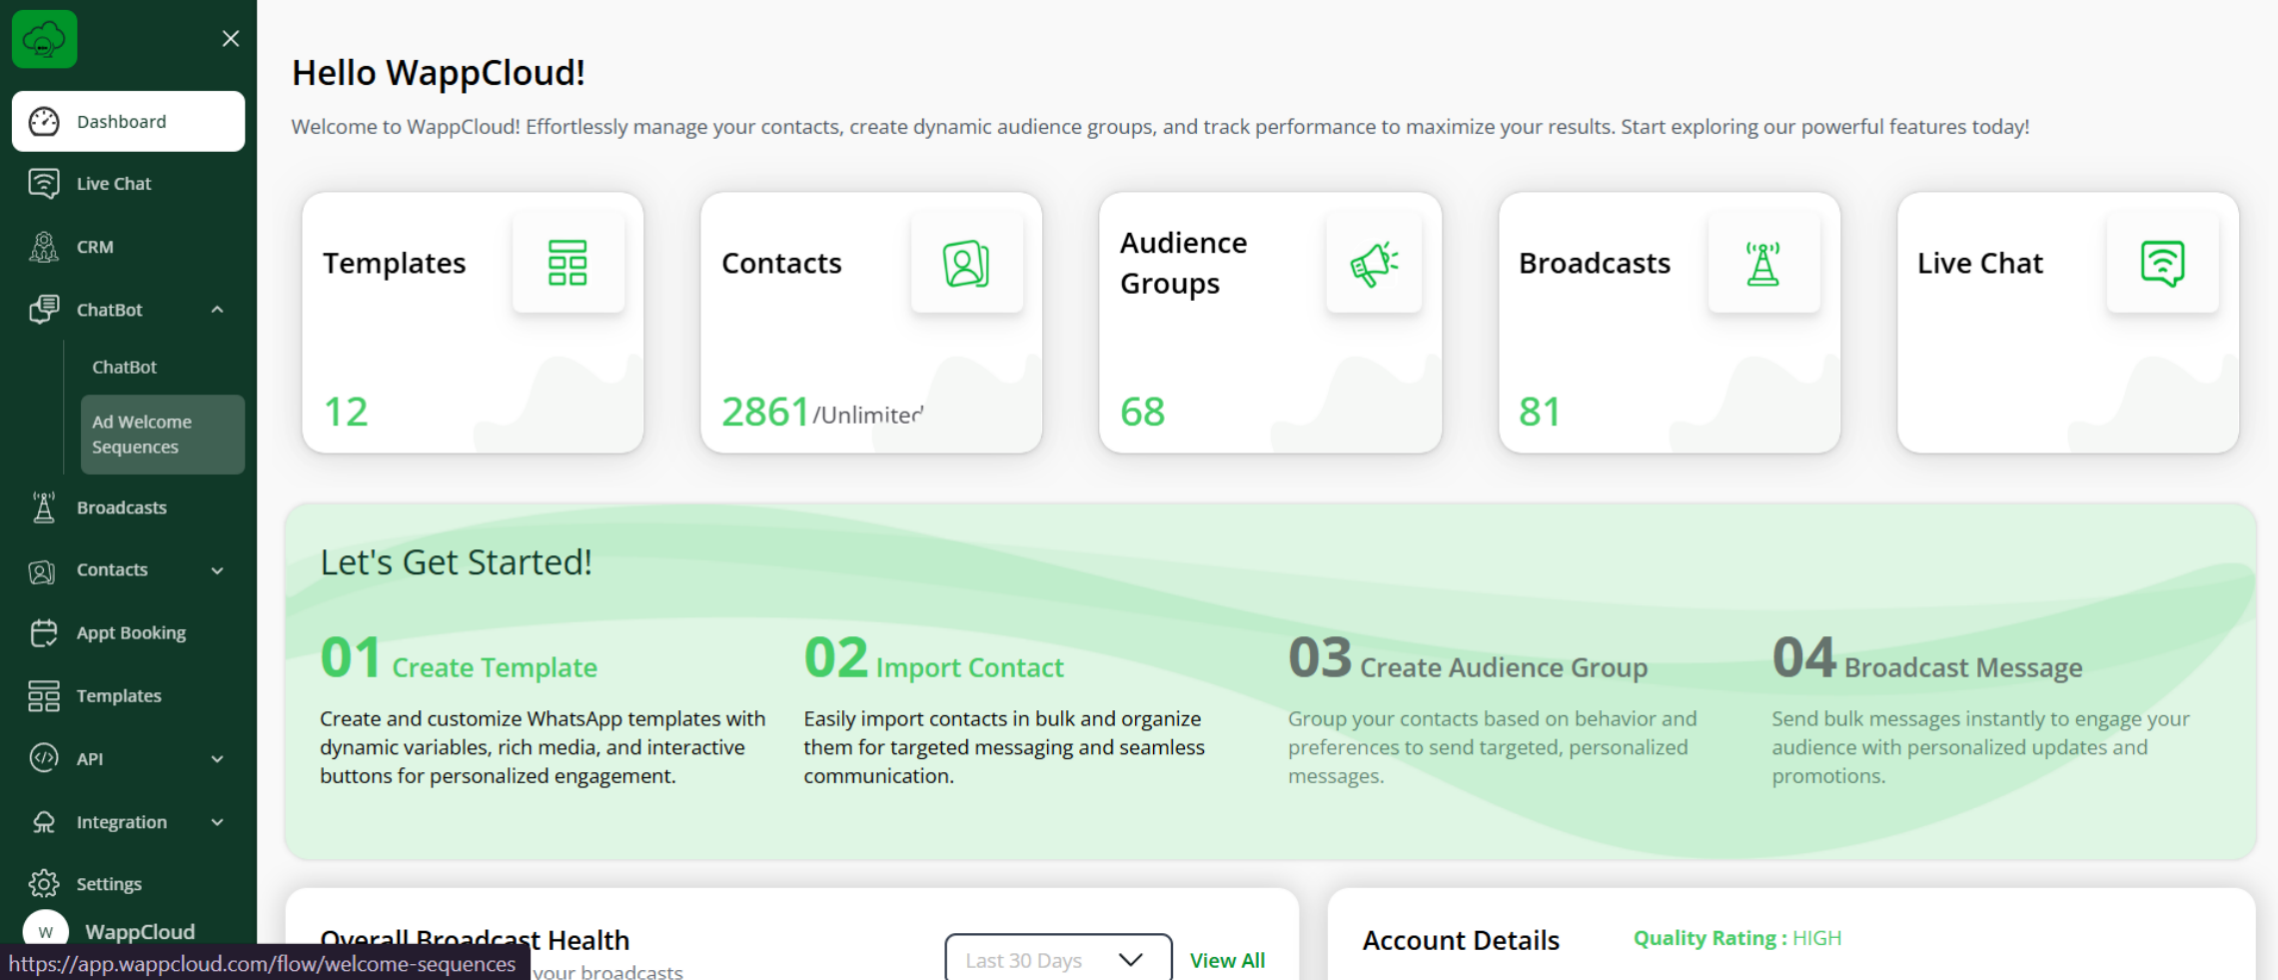Open Appt Booking in the sidebar
The height and width of the screenshot is (980, 2278).
pos(128,632)
